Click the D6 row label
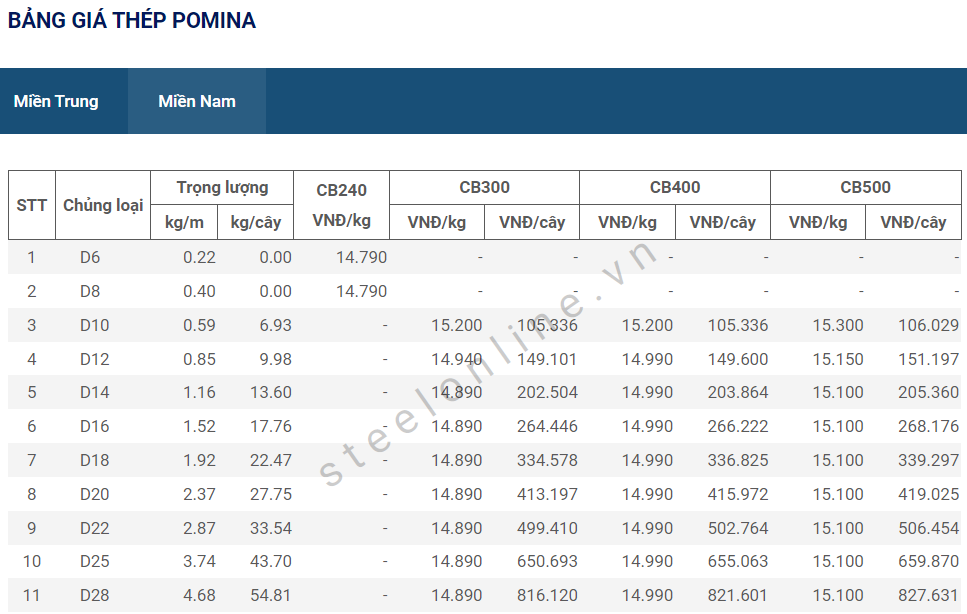 click(x=90, y=257)
